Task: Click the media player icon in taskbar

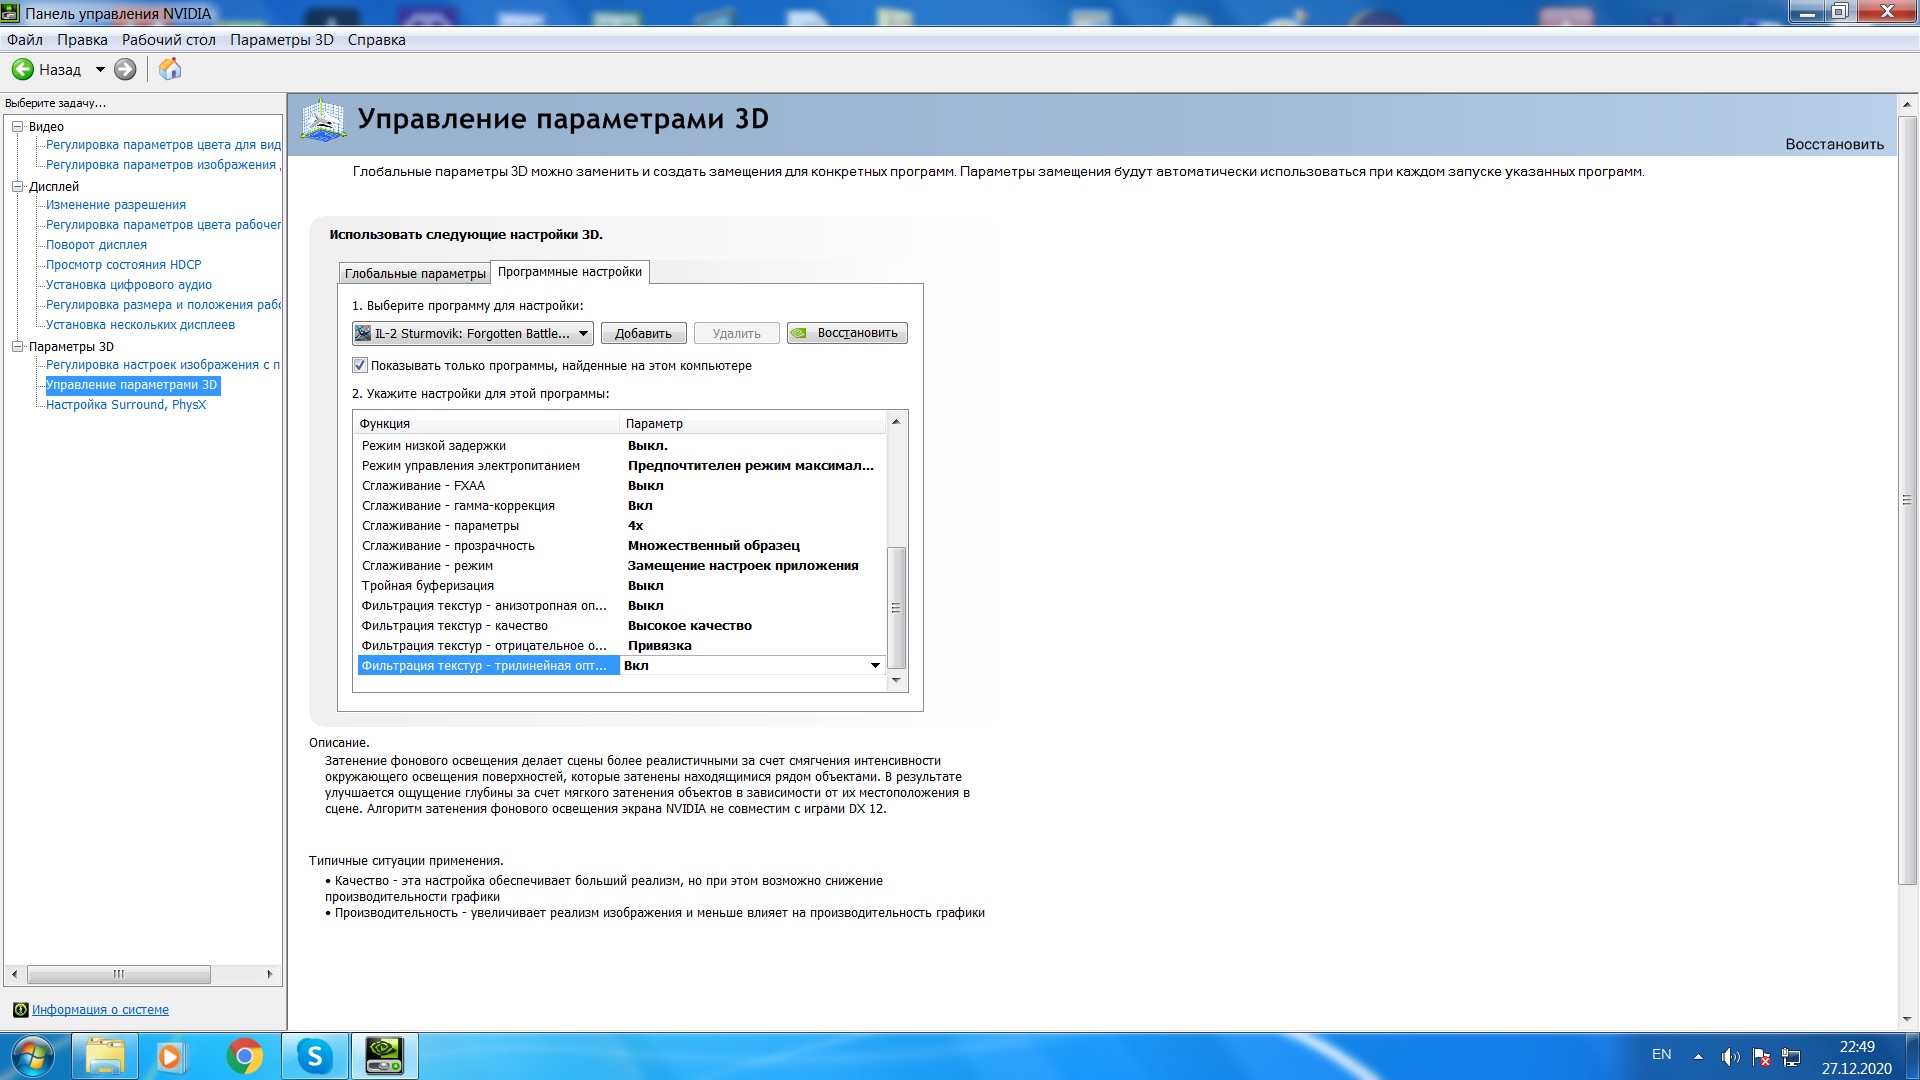Action: [x=170, y=1056]
